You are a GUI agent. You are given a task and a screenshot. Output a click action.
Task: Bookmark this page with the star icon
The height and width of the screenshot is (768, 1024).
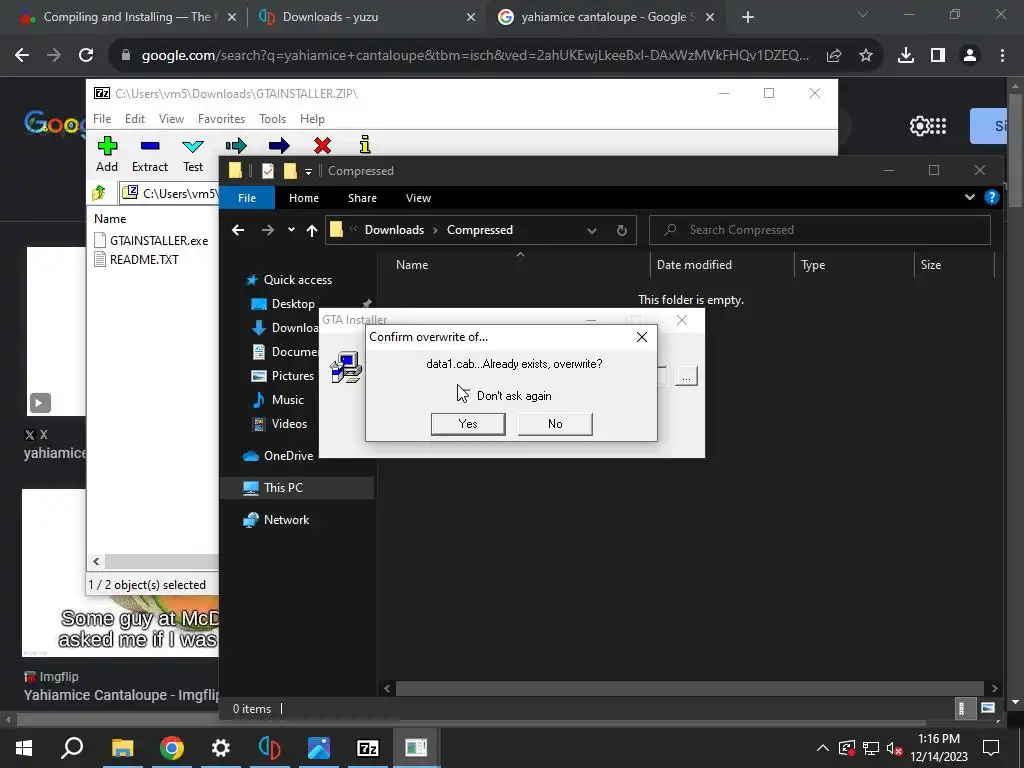click(x=866, y=56)
